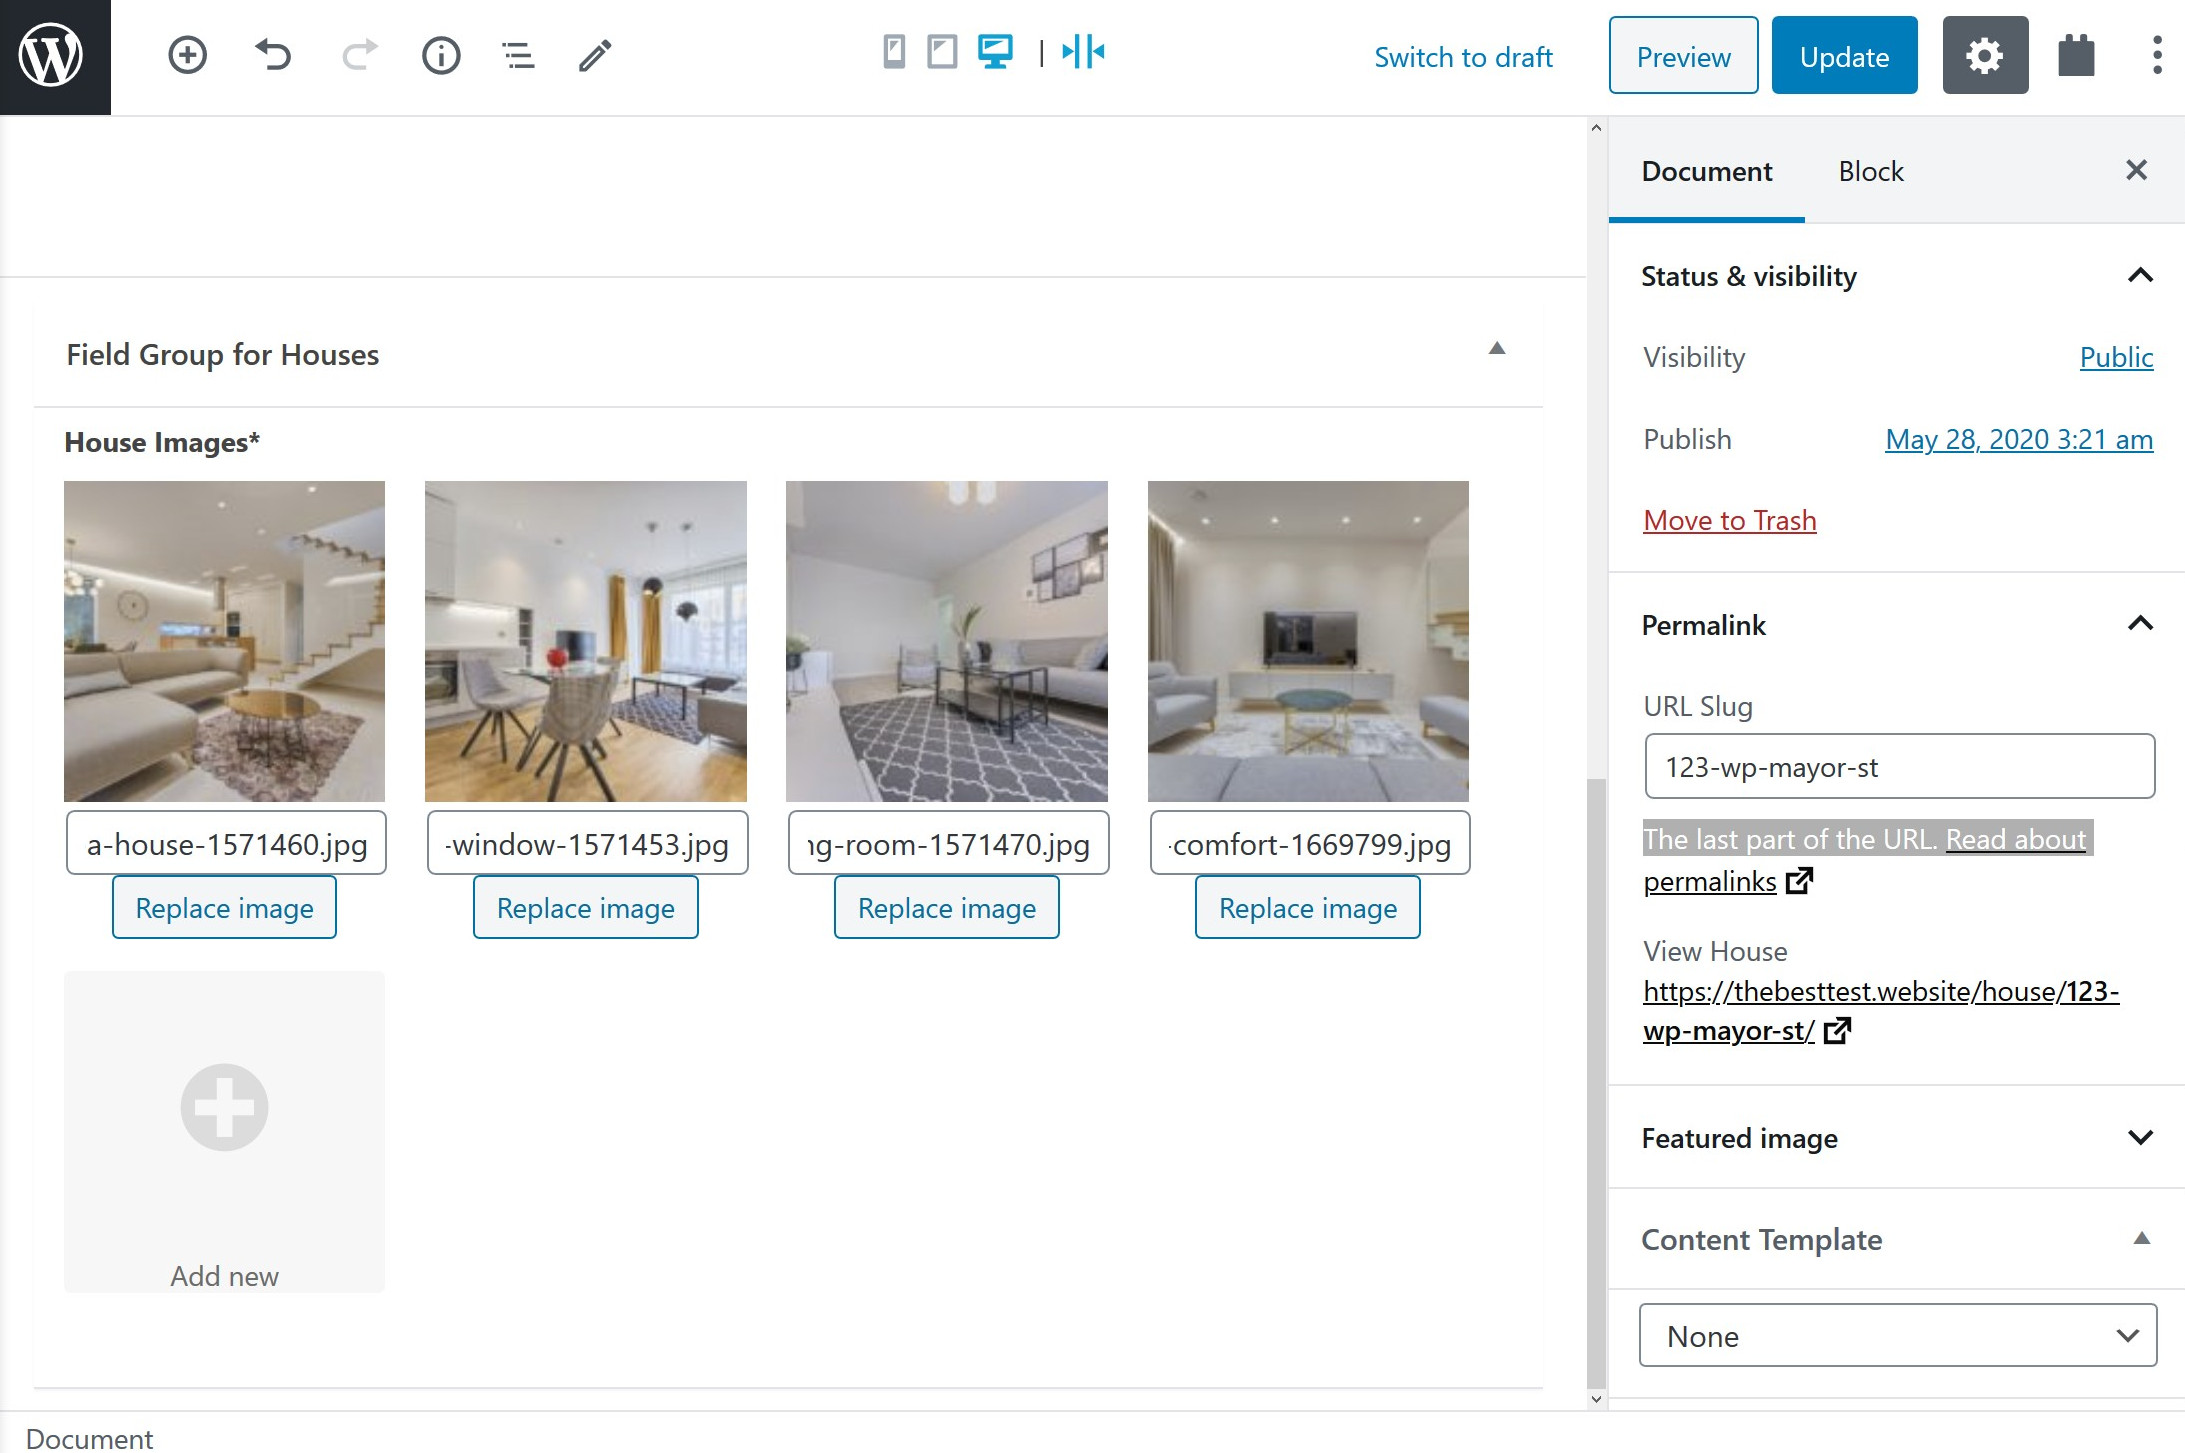This screenshot has height=1453, width=2185.
Task: Click the pencil tools icon
Action: pyautogui.click(x=595, y=55)
